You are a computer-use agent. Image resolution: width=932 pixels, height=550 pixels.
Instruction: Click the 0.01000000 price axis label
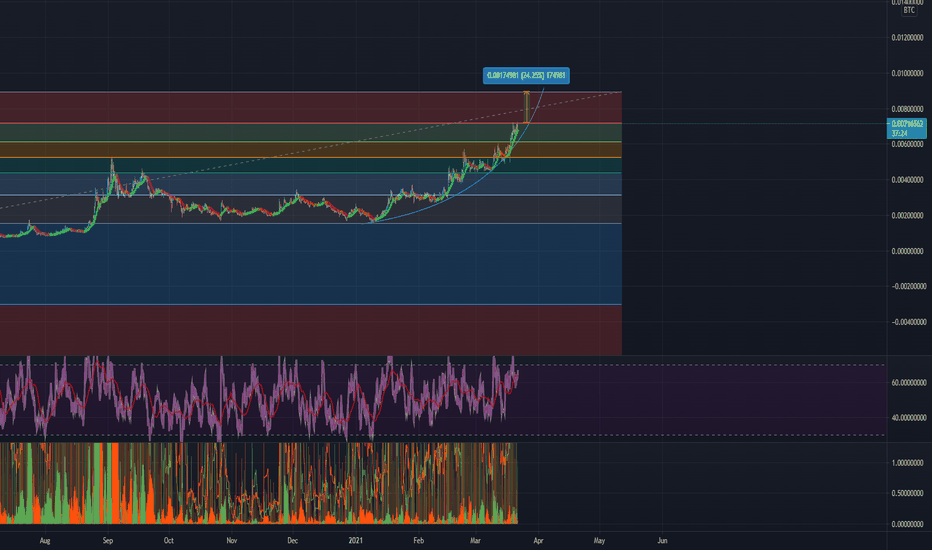(907, 74)
